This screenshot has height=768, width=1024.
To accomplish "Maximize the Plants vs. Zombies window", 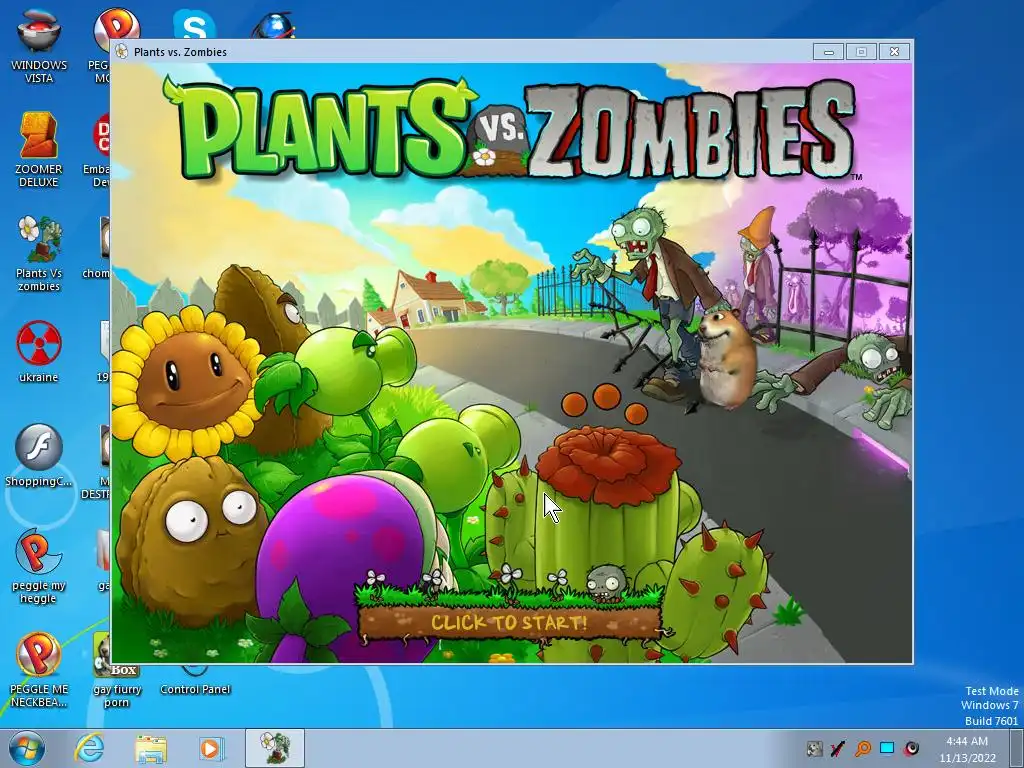I will 861,52.
